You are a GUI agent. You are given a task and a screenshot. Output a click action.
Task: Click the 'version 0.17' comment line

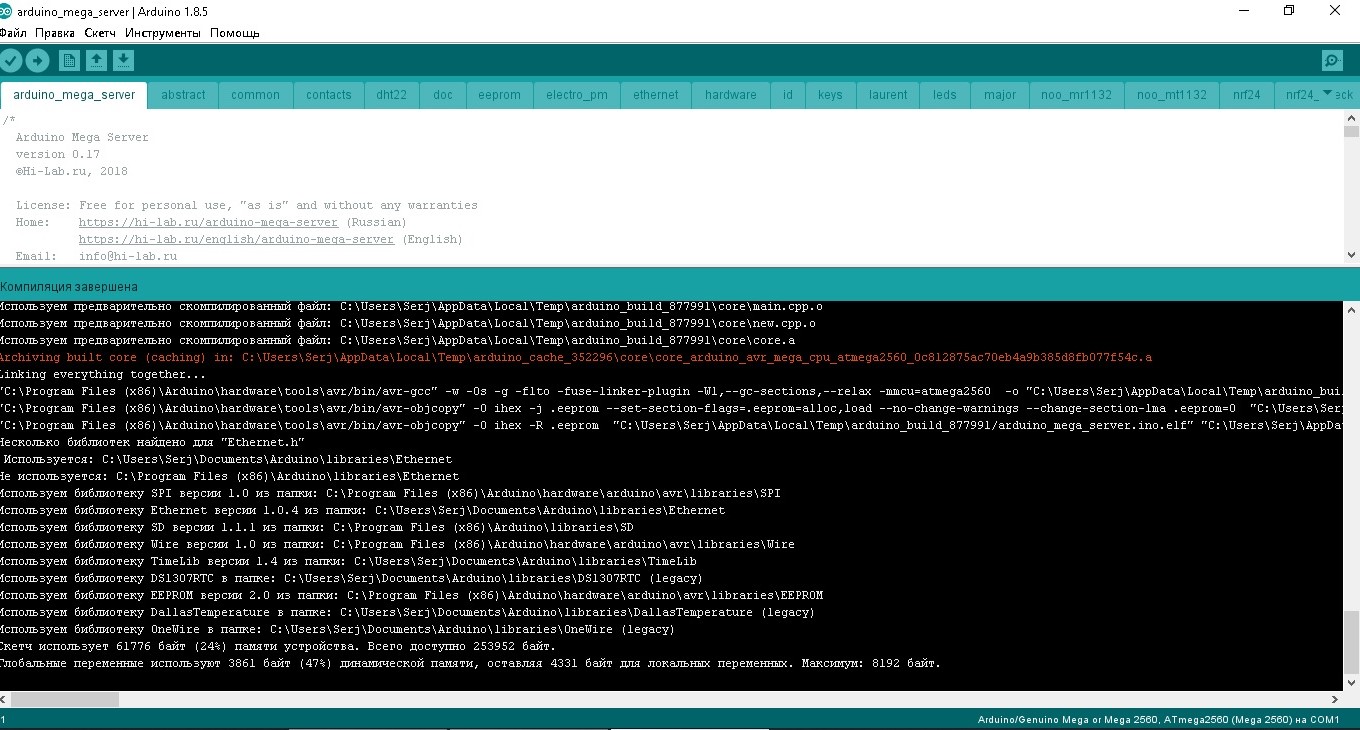[58, 154]
